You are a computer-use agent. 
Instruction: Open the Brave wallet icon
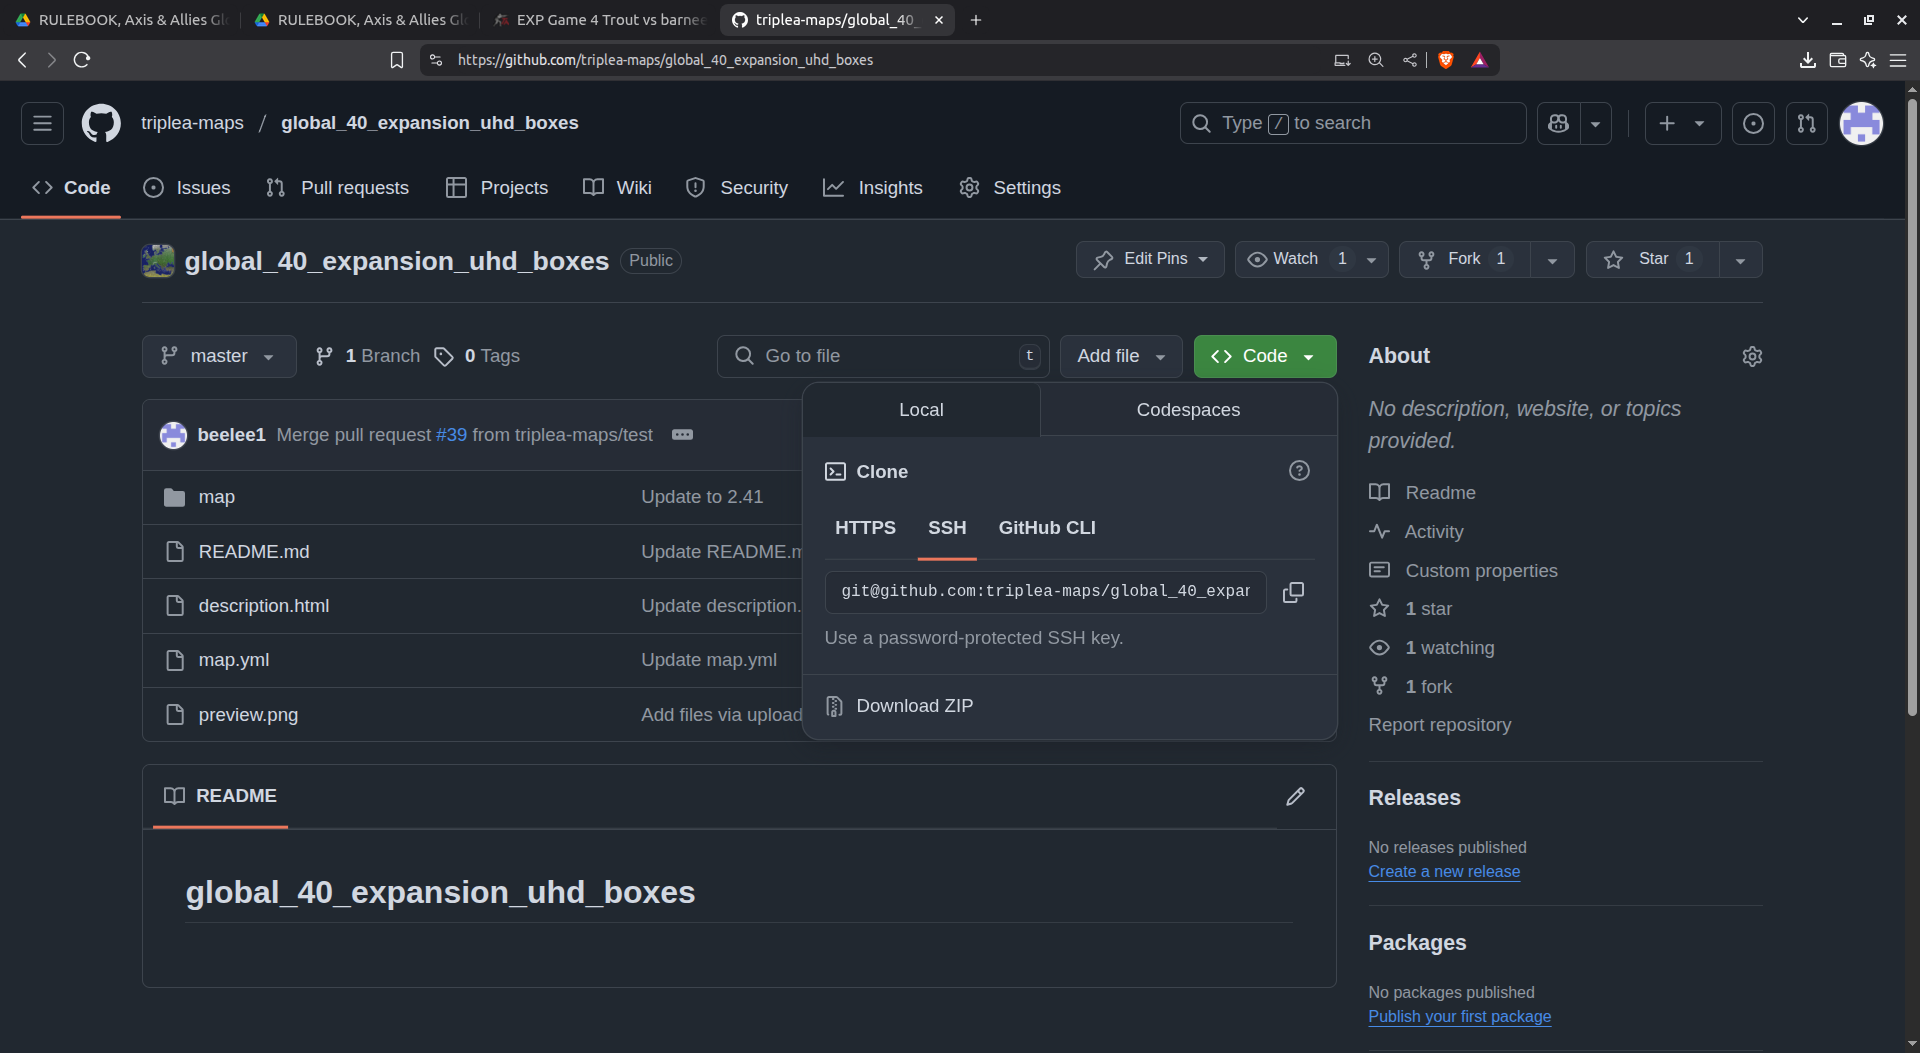coord(1837,60)
